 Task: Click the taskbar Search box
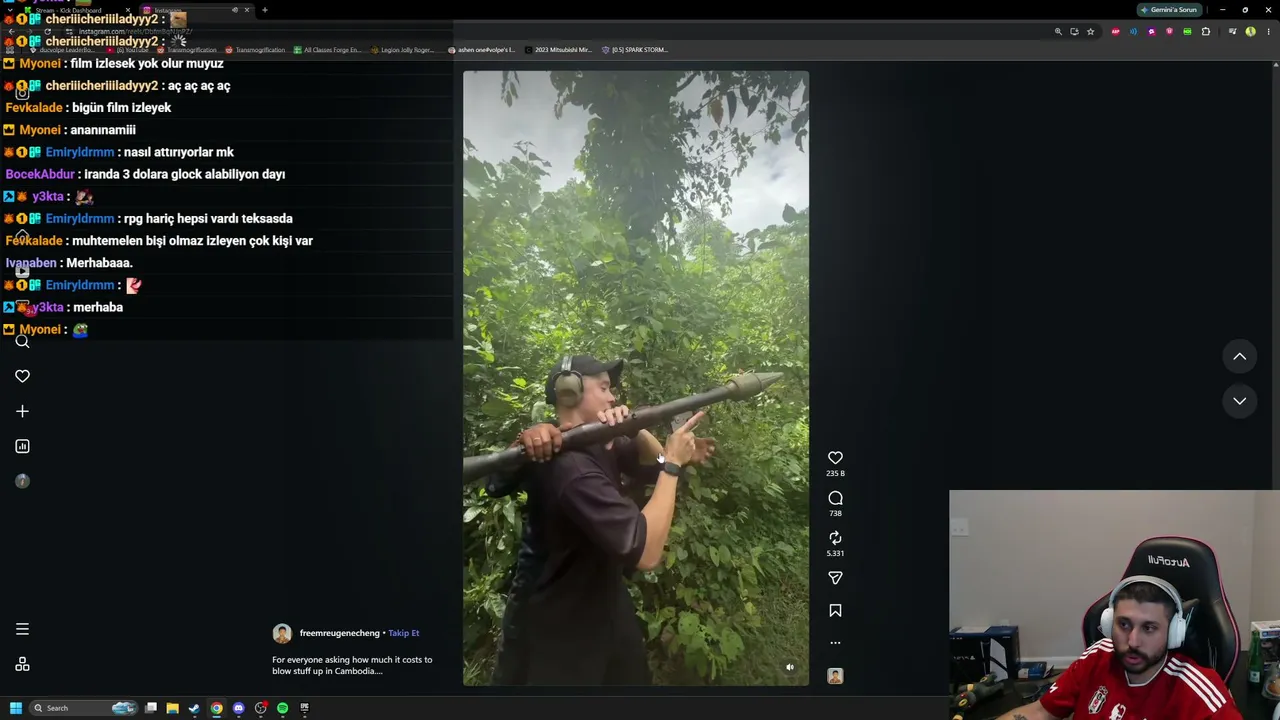[x=84, y=708]
